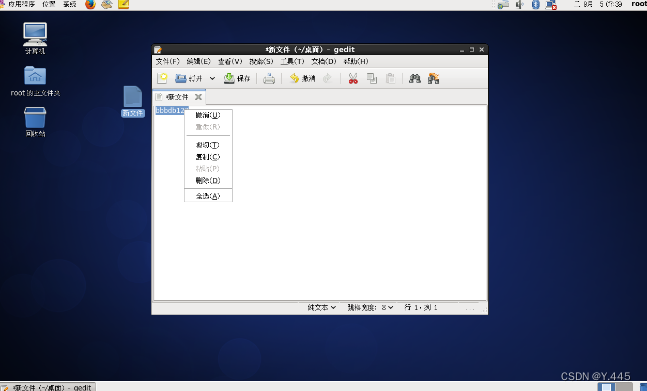The image size is (647, 391).
Task: Click the root user name in the top panel
Action: [639, 4]
